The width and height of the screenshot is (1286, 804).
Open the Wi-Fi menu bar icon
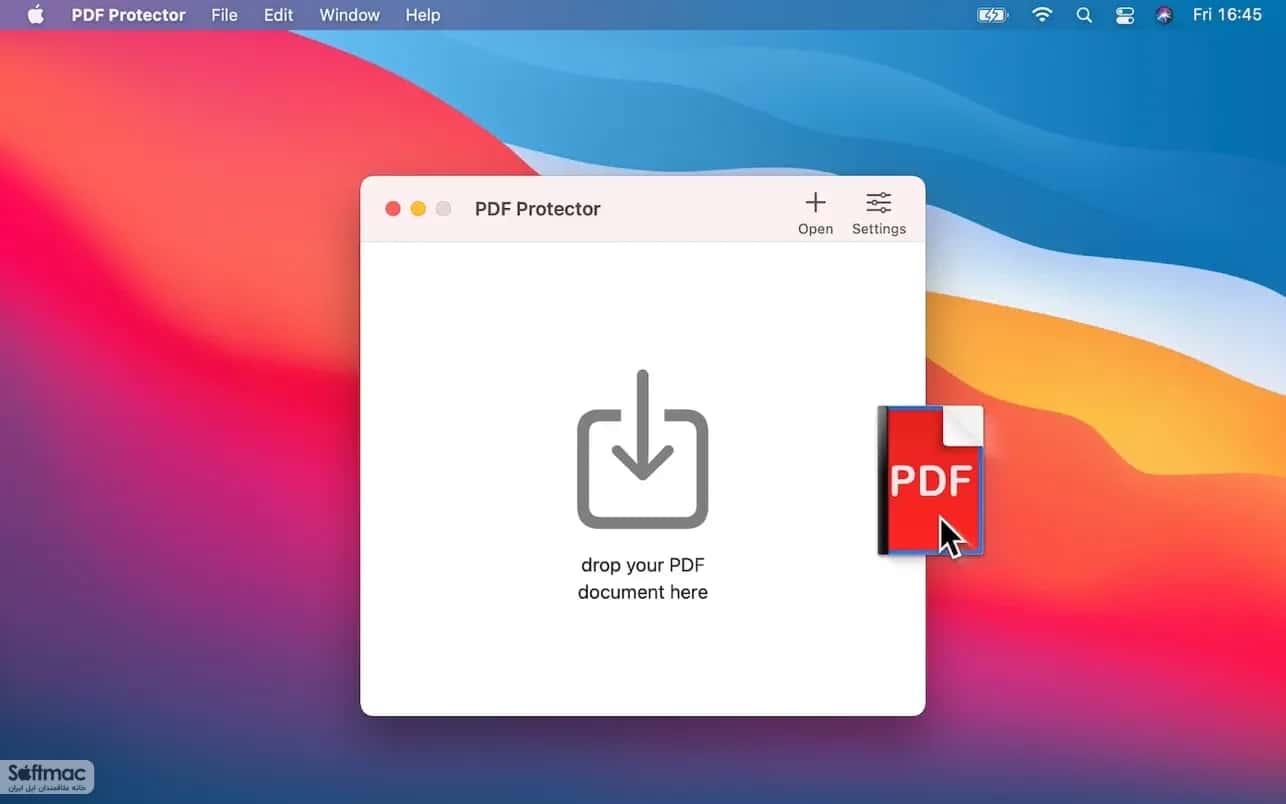(1042, 15)
